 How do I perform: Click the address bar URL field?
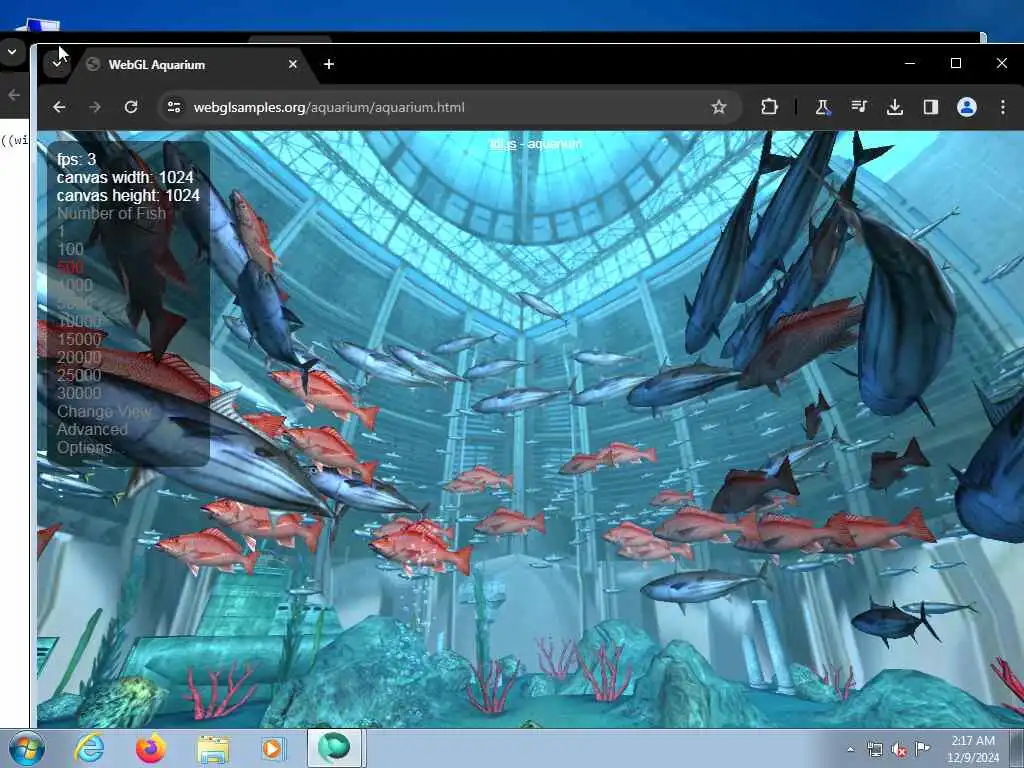click(451, 107)
